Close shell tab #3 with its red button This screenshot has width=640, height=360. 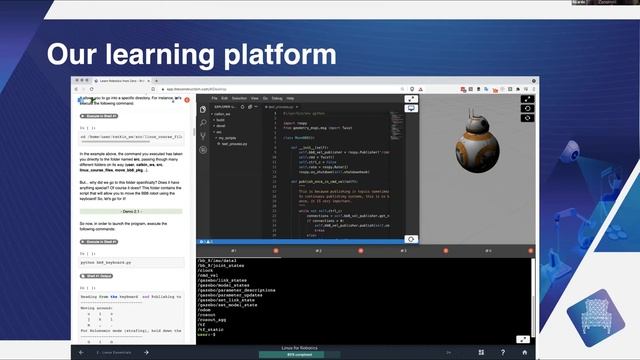(446, 251)
